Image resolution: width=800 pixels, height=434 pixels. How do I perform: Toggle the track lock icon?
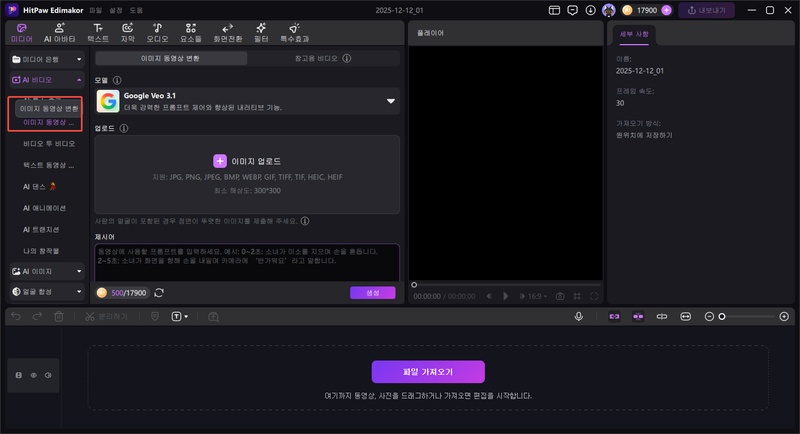[19, 375]
